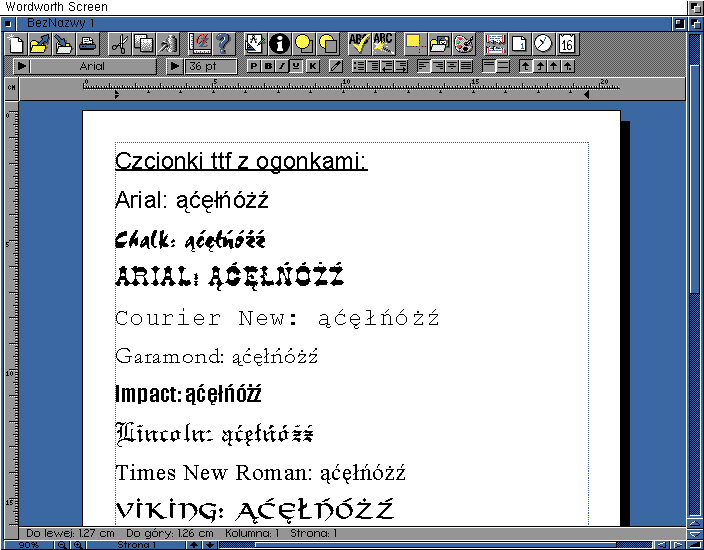Image resolution: width=704 pixels, height=550 pixels.
Task: Insert page break icon
Action: (496, 44)
